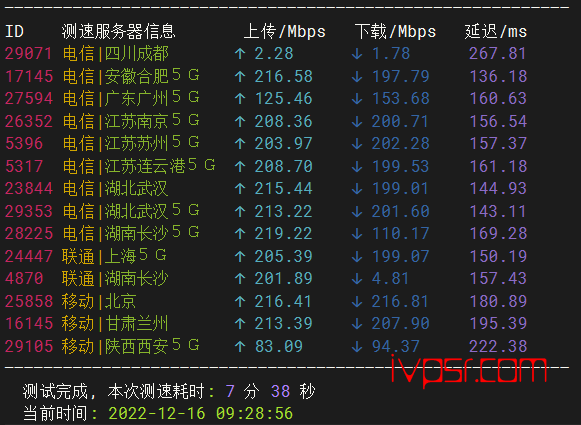581x425 pixels.
Task: Click the download arrow next to 110.17
Action: point(357,234)
